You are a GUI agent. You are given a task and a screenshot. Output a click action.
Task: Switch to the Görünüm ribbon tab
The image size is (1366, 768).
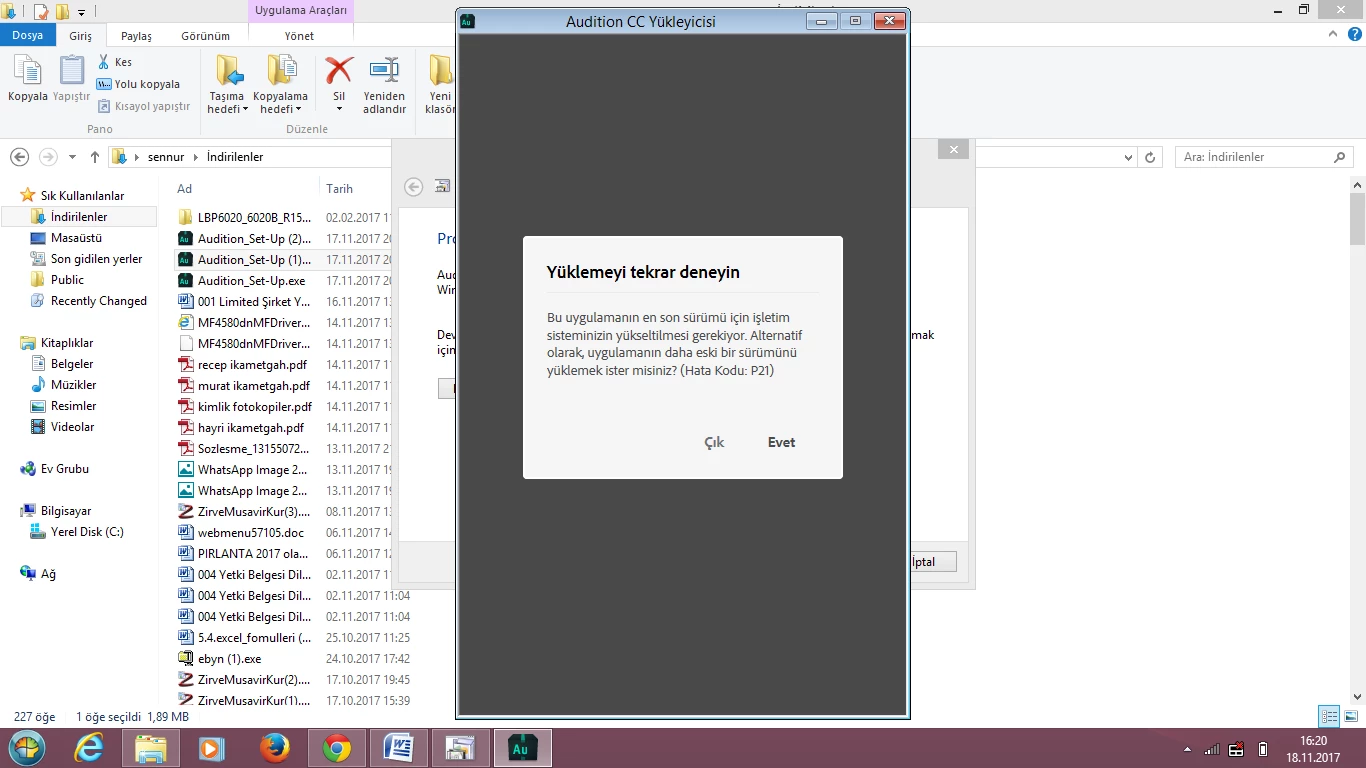pyautogui.click(x=205, y=36)
